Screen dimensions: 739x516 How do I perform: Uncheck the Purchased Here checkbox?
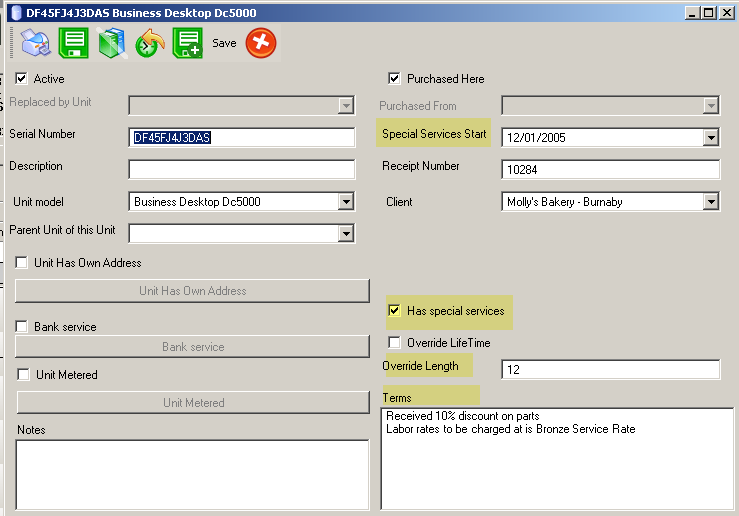394,78
